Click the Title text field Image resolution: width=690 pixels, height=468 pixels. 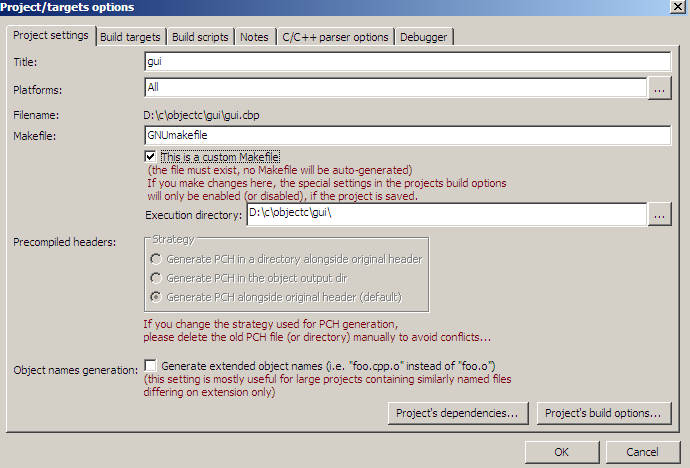(x=407, y=62)
